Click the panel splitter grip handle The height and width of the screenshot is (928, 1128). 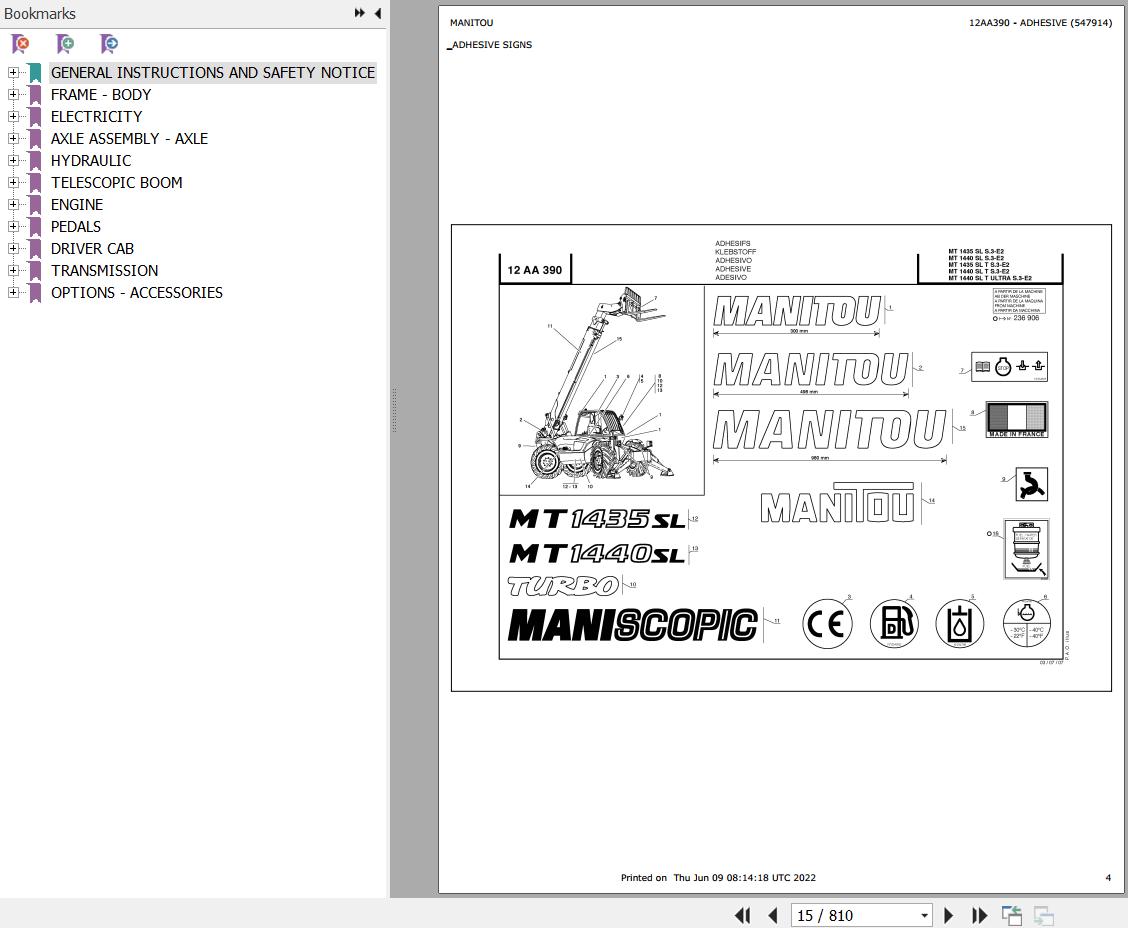[x=394, y=411]
